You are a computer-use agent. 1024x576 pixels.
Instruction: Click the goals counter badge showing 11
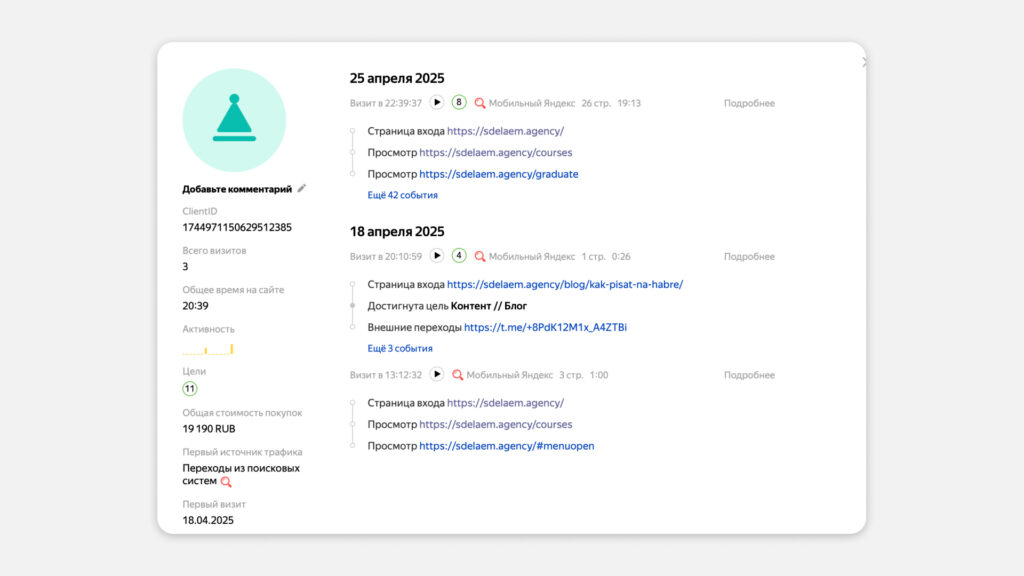(x=189, y=389)
